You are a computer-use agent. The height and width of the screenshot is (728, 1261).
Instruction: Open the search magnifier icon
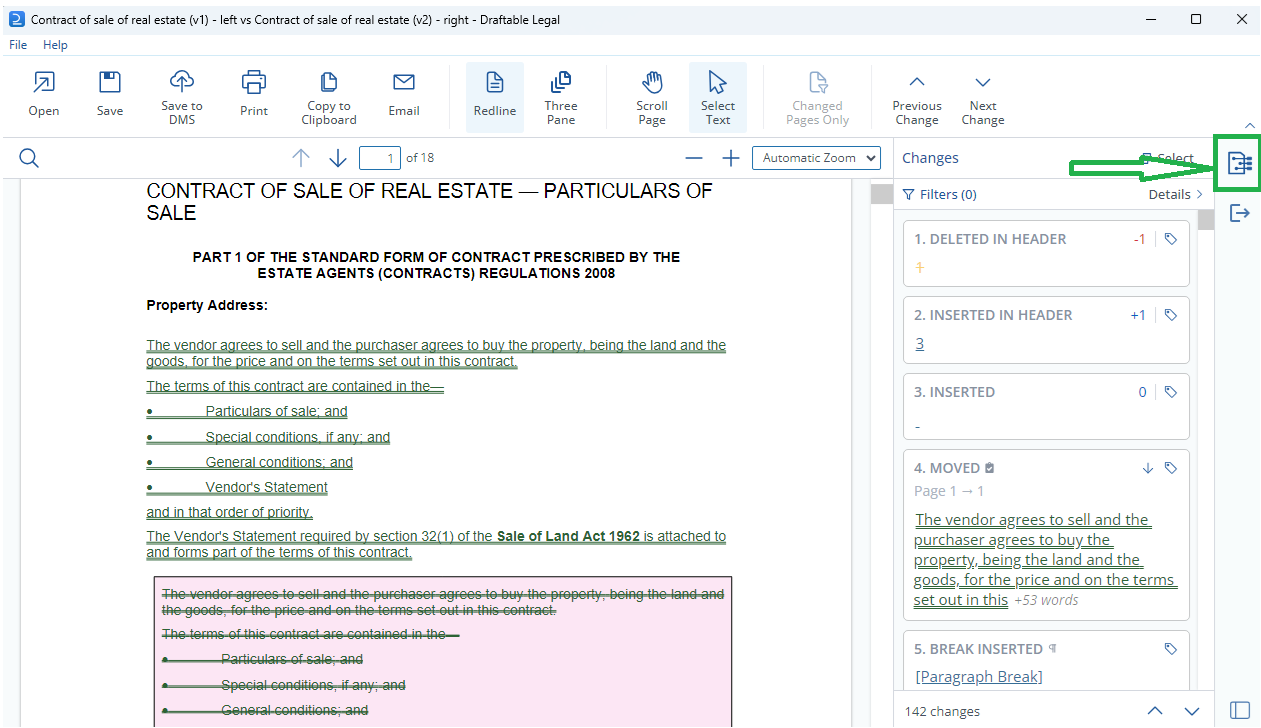click(x=29, y=158)
